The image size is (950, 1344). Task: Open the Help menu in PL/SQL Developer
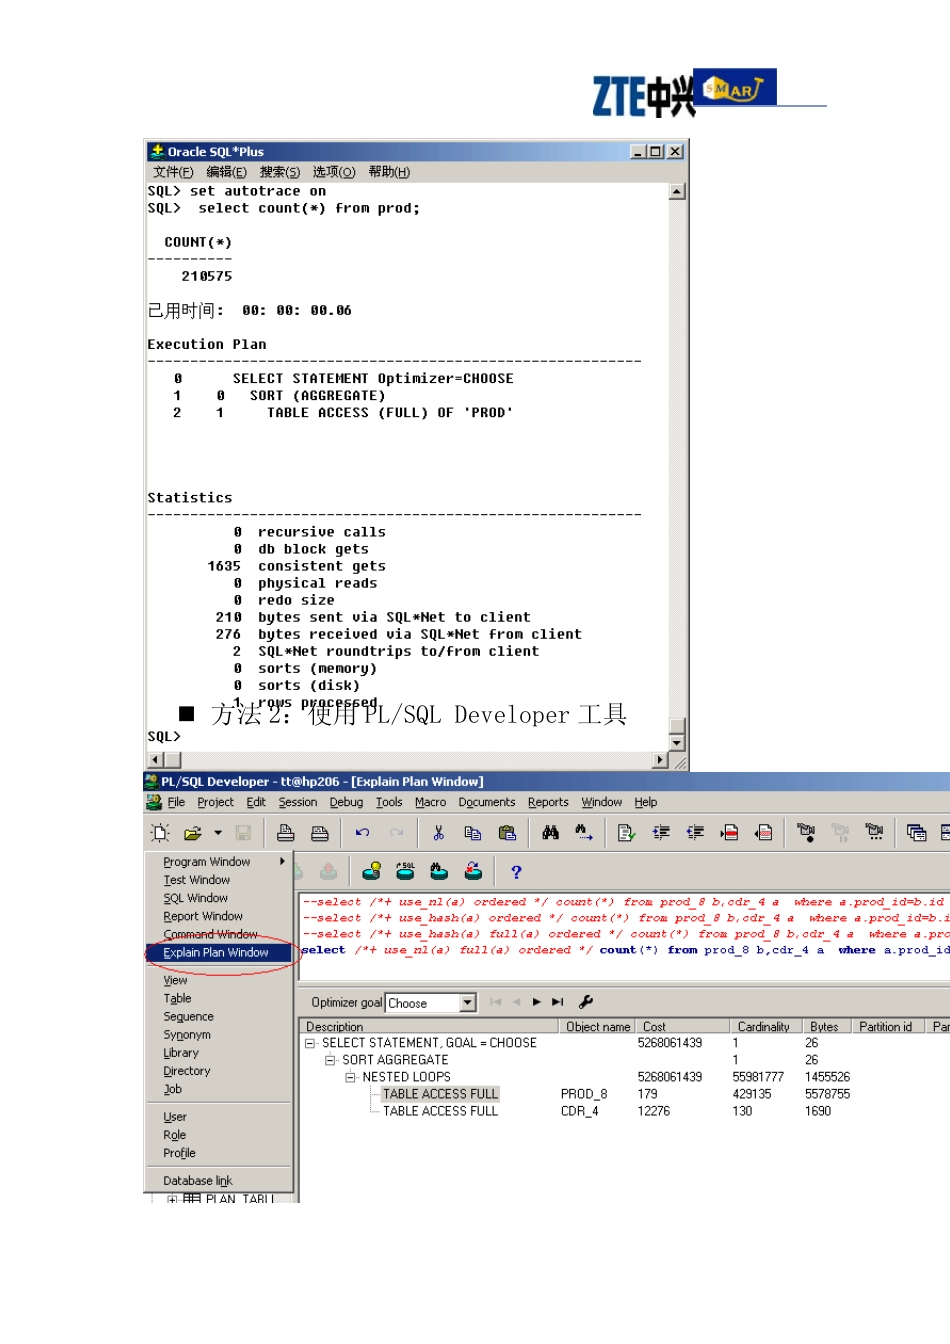[646, 802]
